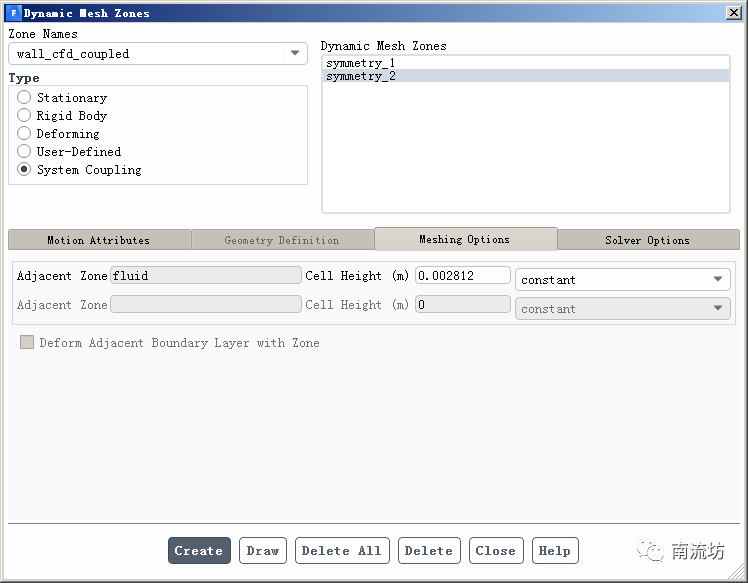The width and height of the screenshot is (748, 583).
Task: Select symmetry_2 zone in the list
Action: [x=360, y=76]
